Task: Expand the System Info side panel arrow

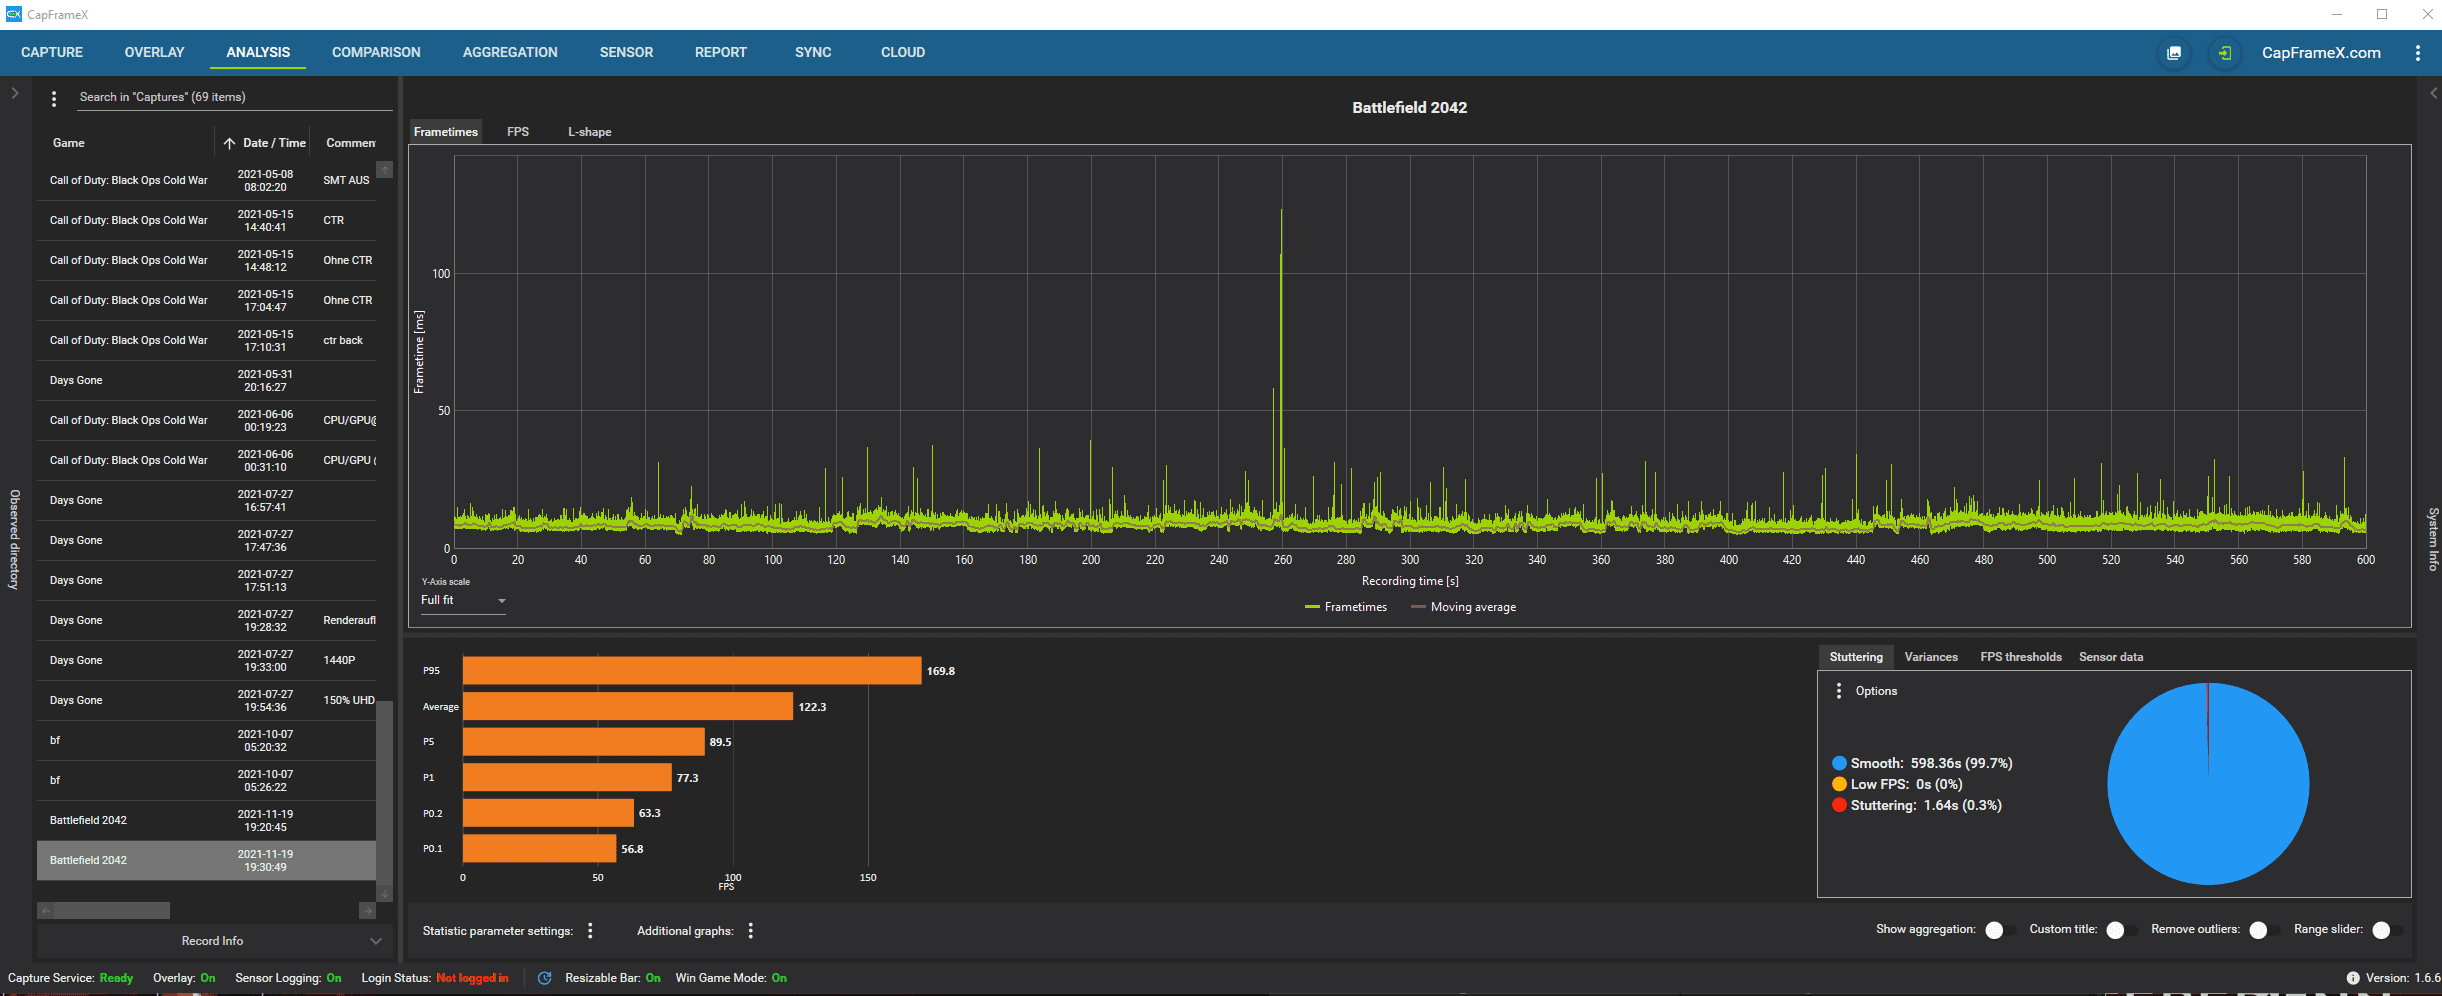Action: tap(2433, 93)
